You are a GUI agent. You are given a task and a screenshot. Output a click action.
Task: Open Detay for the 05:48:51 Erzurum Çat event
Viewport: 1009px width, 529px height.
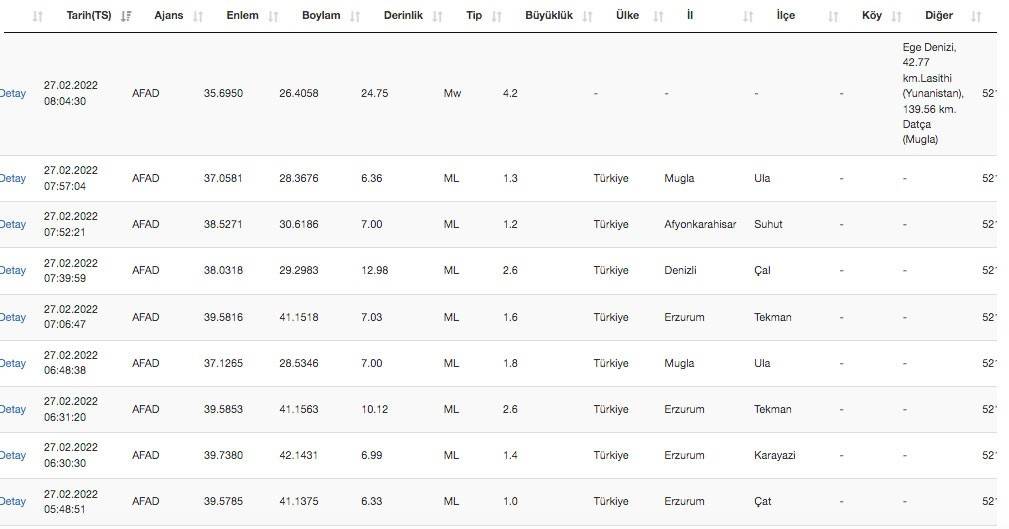(13, 502)
